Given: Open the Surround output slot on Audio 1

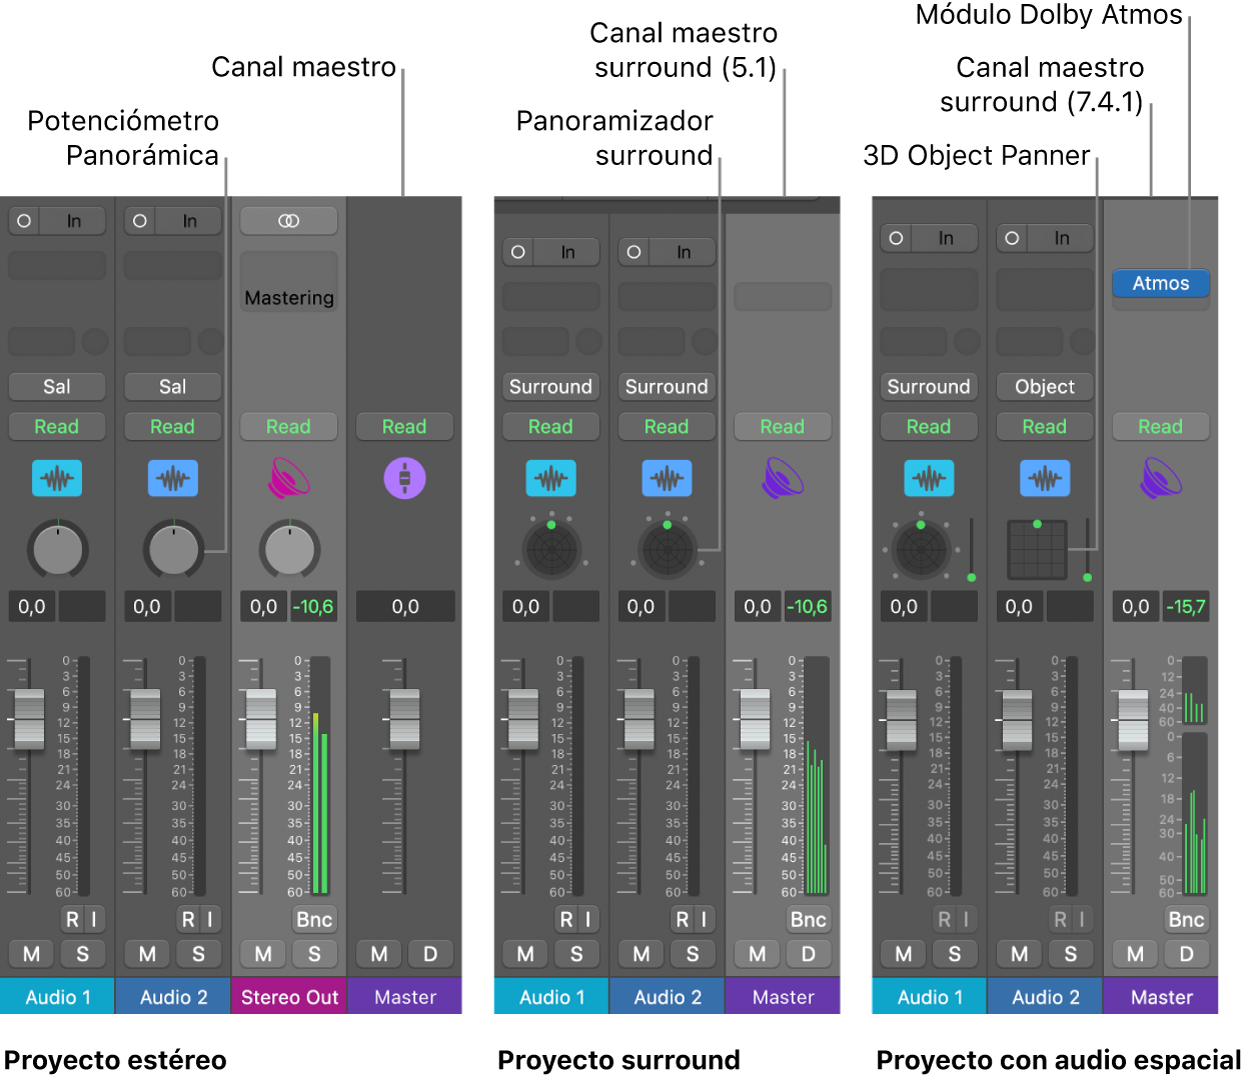Looking at the screenshot, I should pyautogui.click(x=551, y=387).
